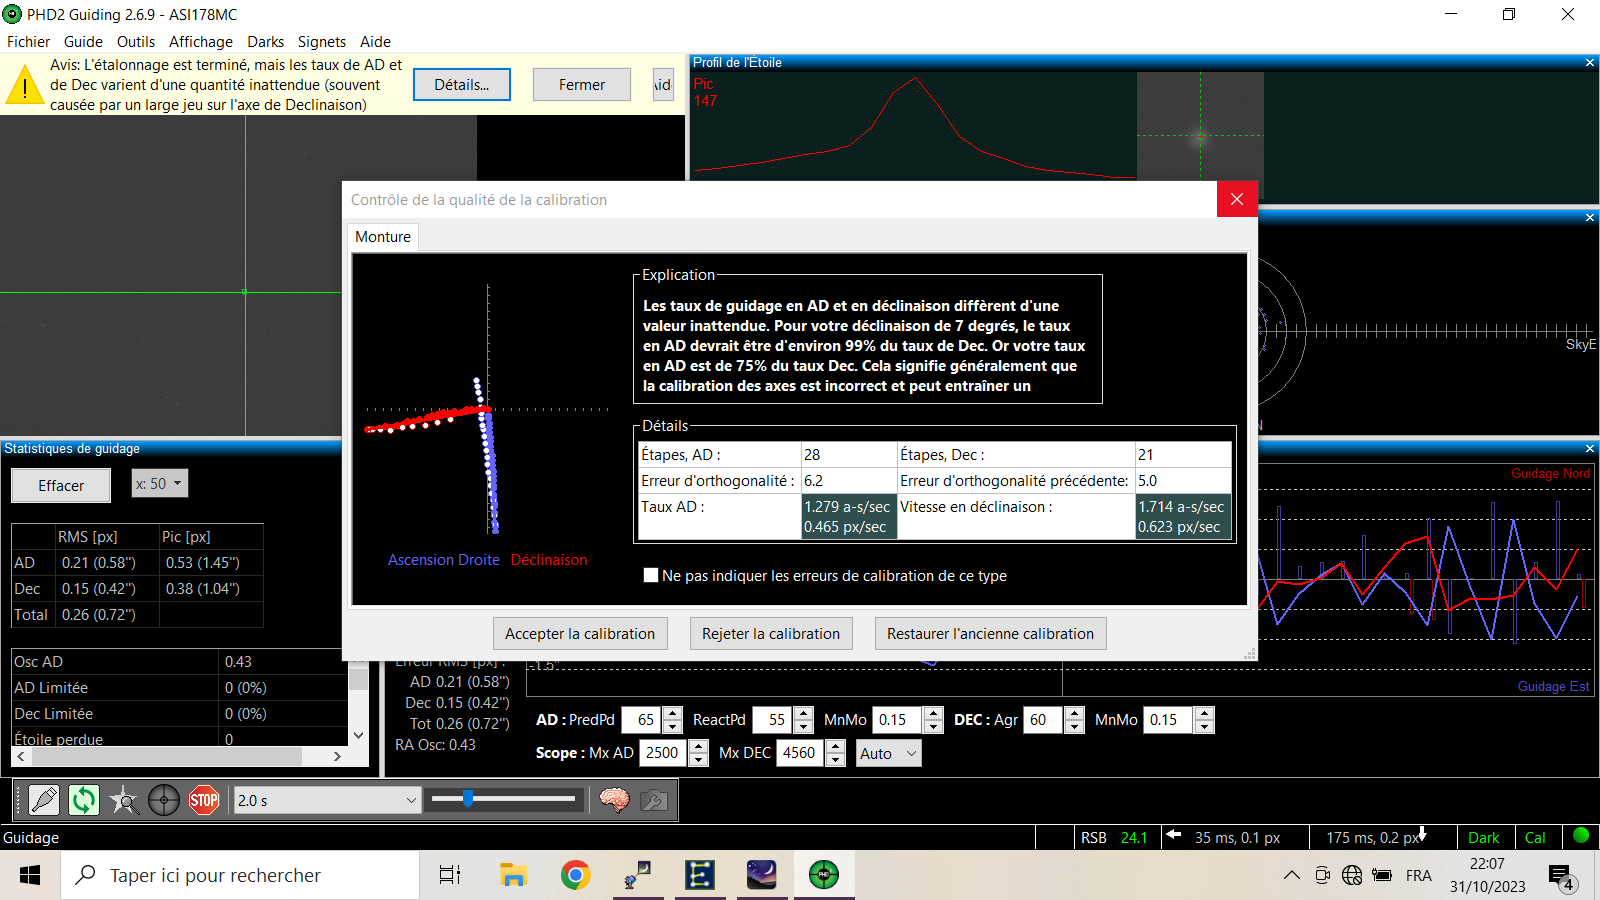
Task: Switch to the PHD2 taskbar icon
Action: coord(824,875)
